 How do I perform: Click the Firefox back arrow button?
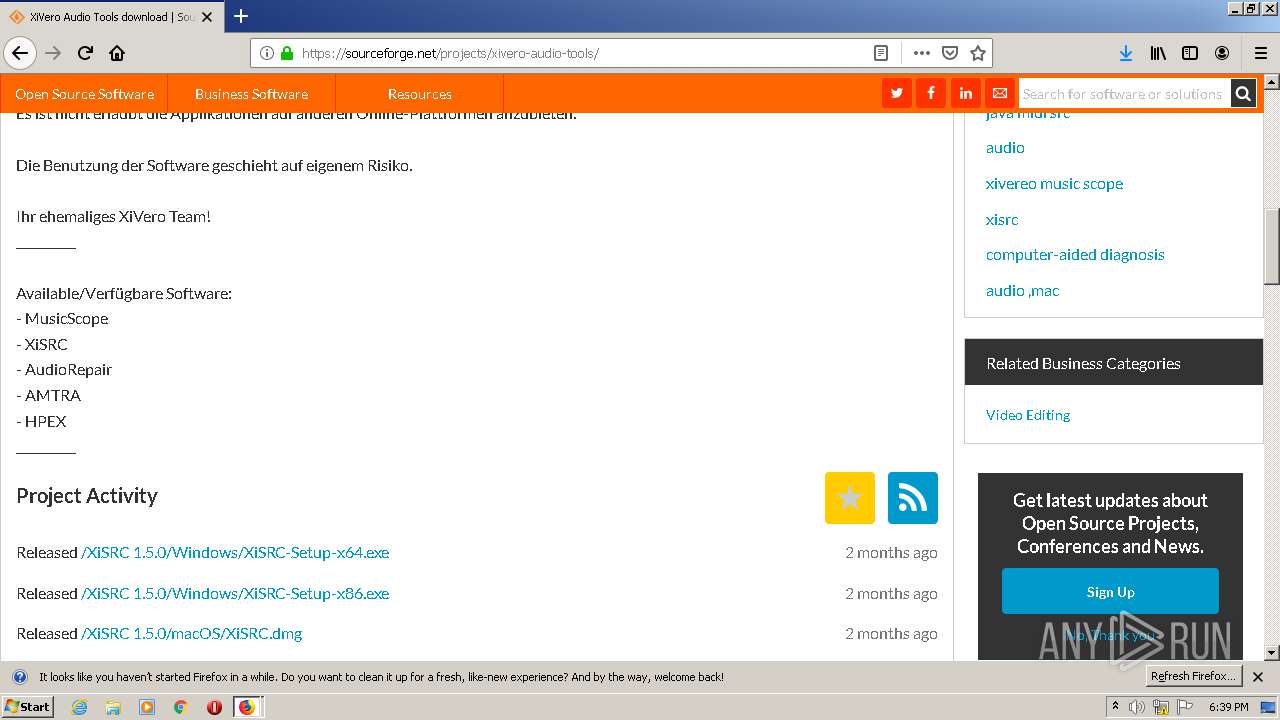pos(20,53)
